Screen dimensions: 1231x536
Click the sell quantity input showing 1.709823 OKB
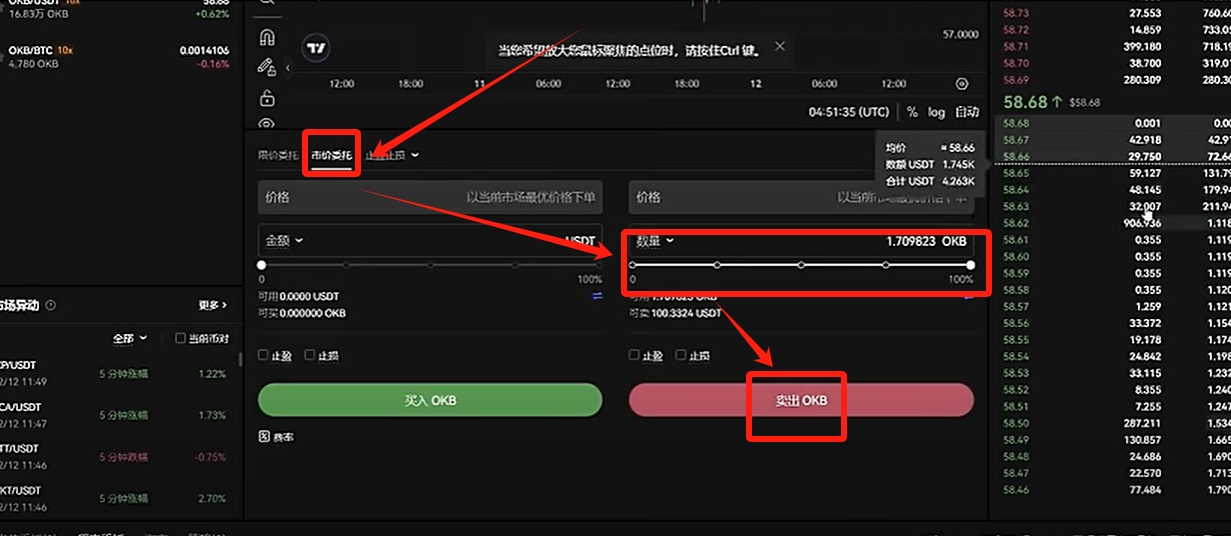pyautogui.click(x=801, y=241)
